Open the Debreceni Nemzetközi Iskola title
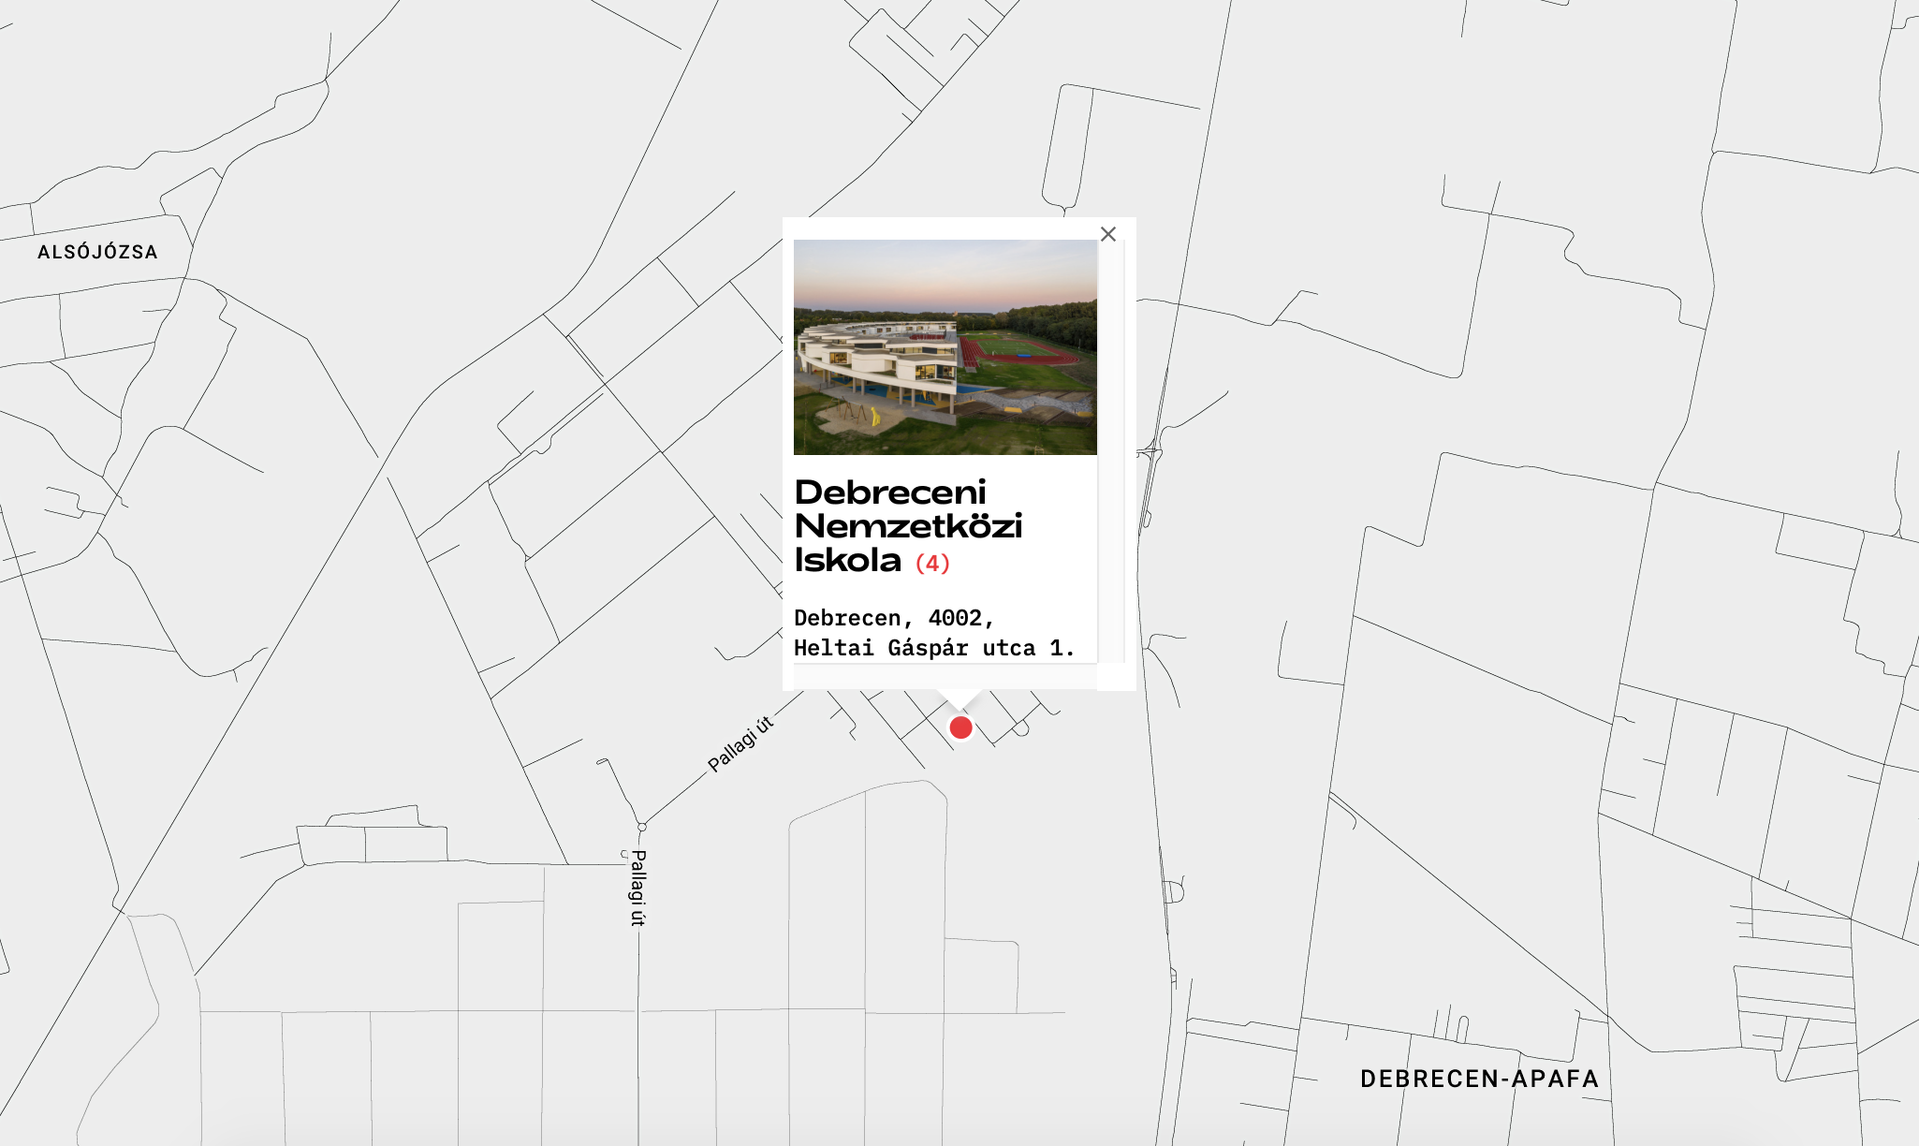 [x=908, y=526]
